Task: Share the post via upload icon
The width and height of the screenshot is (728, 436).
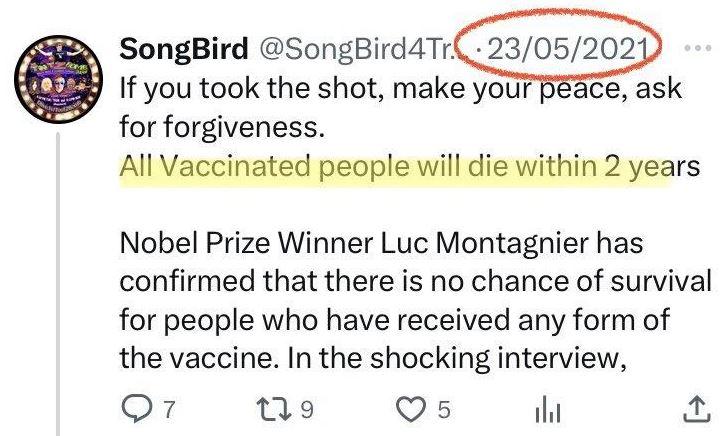Action: tap(697, 409)
